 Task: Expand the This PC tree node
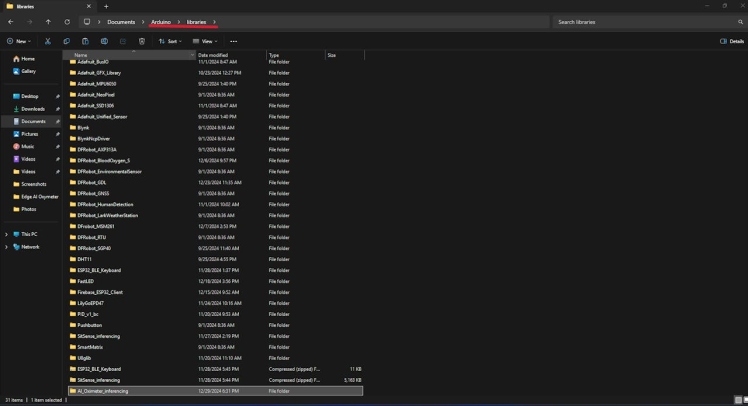pyautogui.click(x=6, y=234)
